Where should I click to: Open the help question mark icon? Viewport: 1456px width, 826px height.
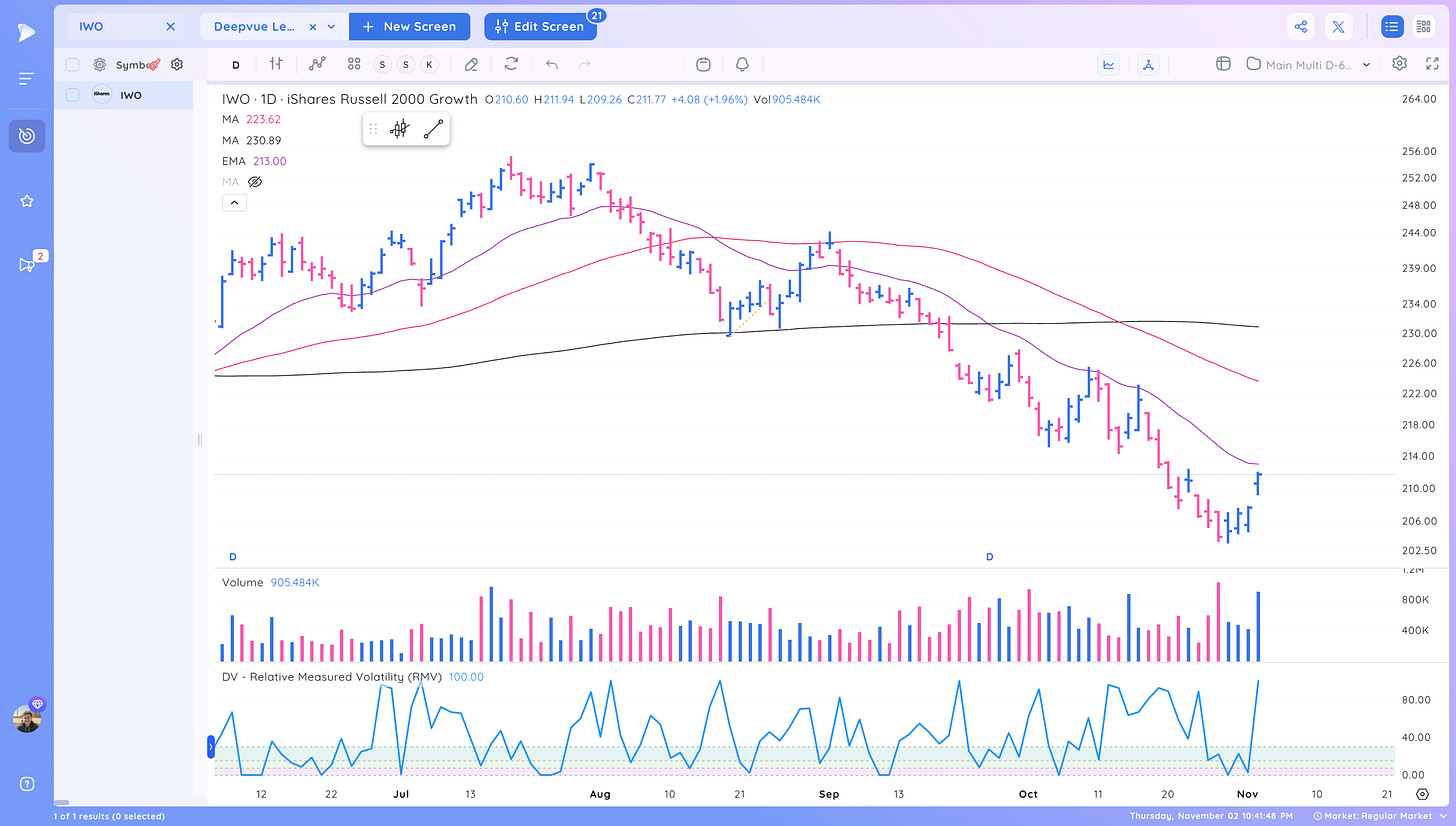26,783
